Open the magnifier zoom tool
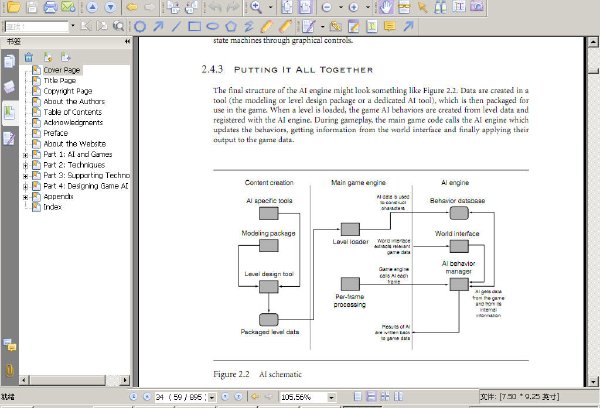 click(x=256, y=7)
